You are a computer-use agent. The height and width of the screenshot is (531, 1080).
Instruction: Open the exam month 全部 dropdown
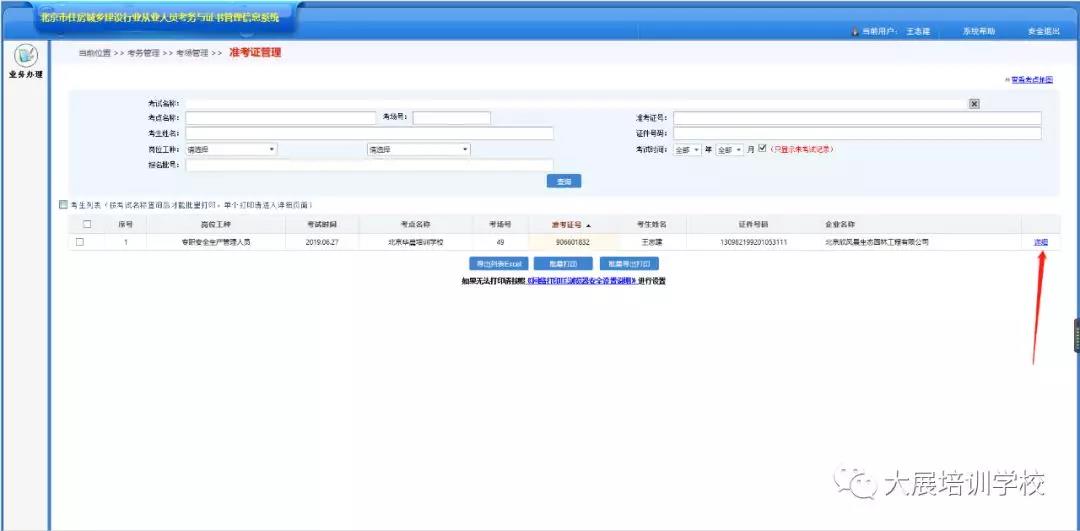pyautogui.click(x=729, y=150)
